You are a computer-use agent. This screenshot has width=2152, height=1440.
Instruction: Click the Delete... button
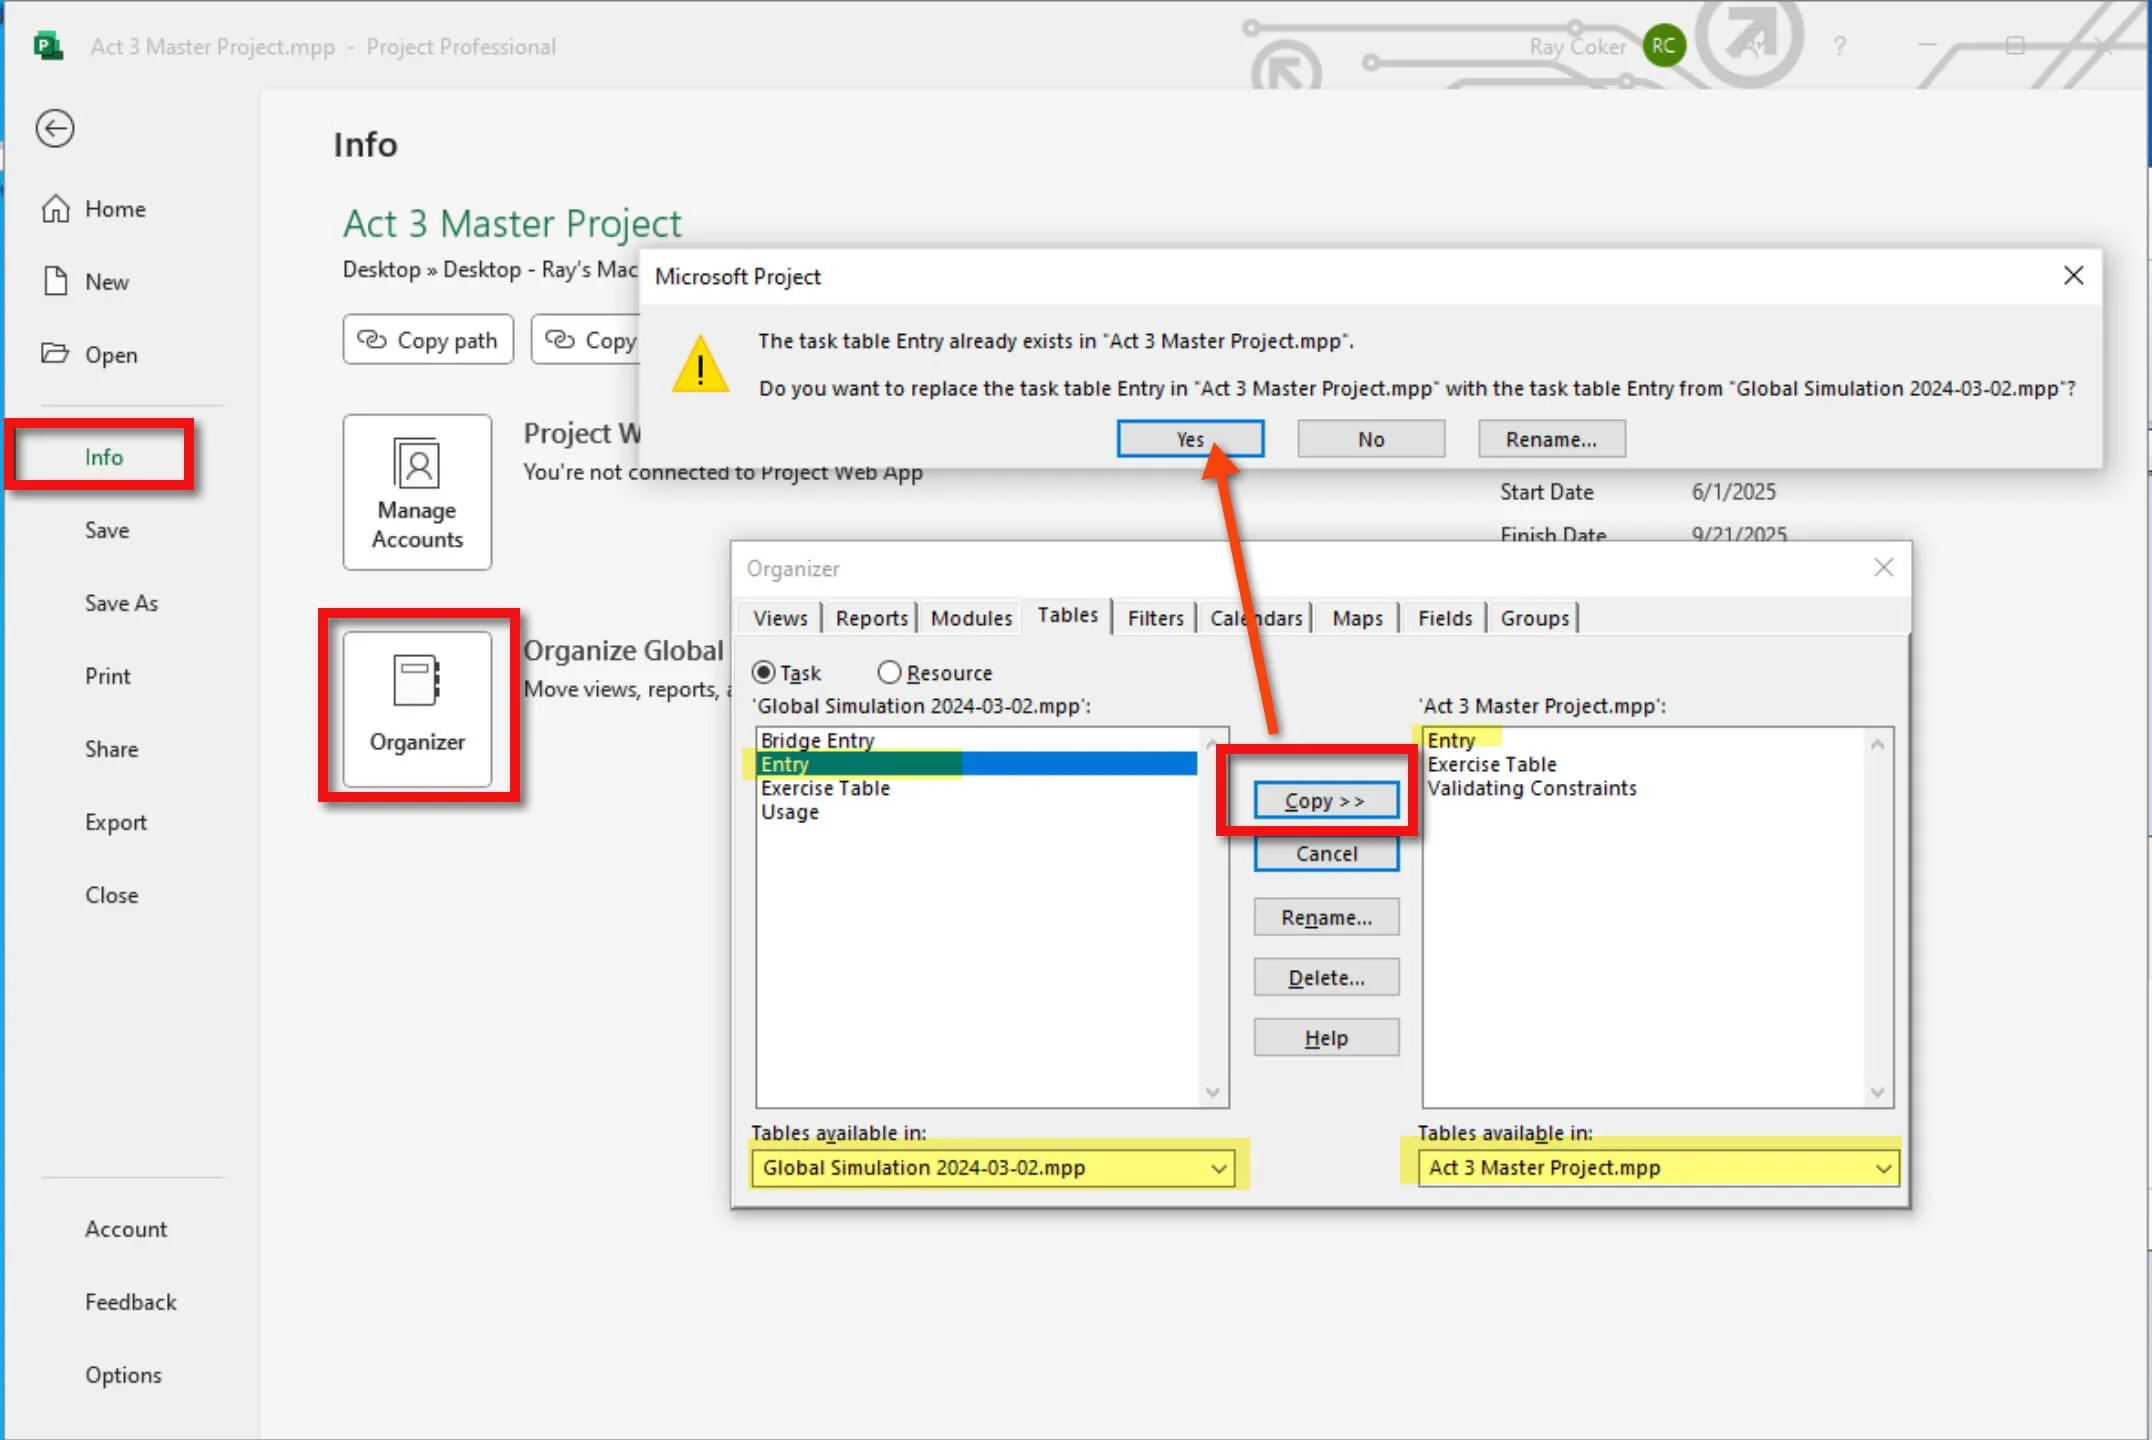[x=1326, y=978]
